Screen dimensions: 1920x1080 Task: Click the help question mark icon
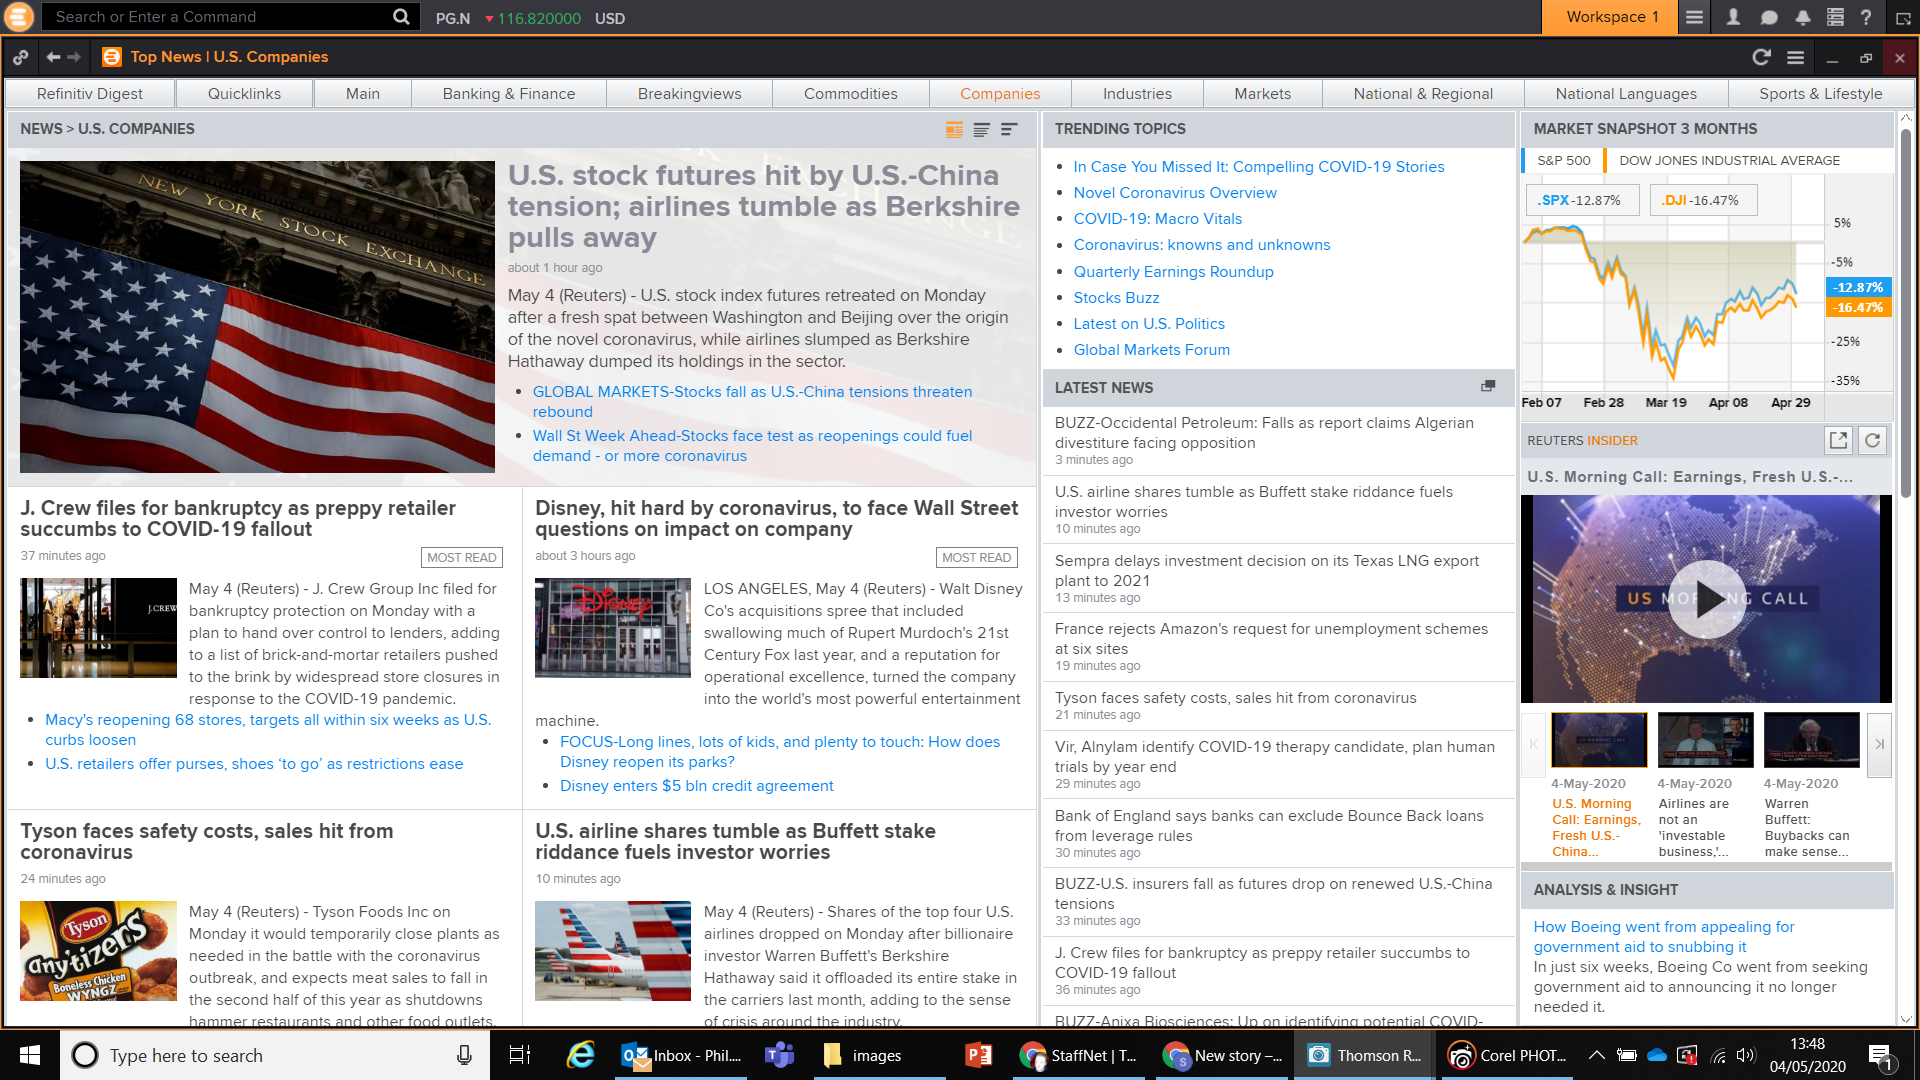click(1866, 17)
